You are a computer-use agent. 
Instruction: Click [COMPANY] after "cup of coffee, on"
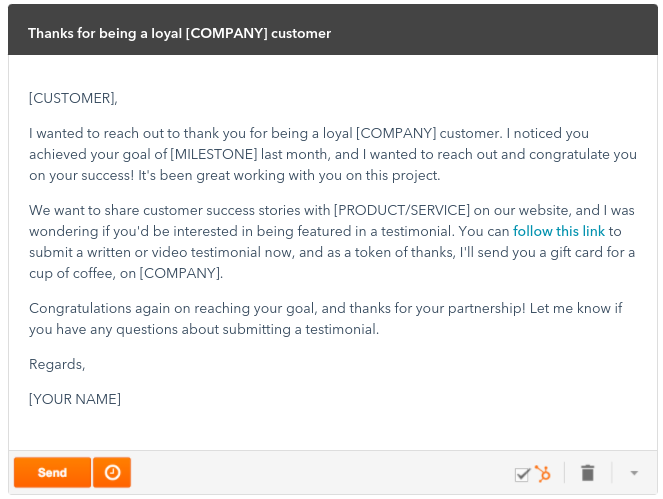pos(181,273)
